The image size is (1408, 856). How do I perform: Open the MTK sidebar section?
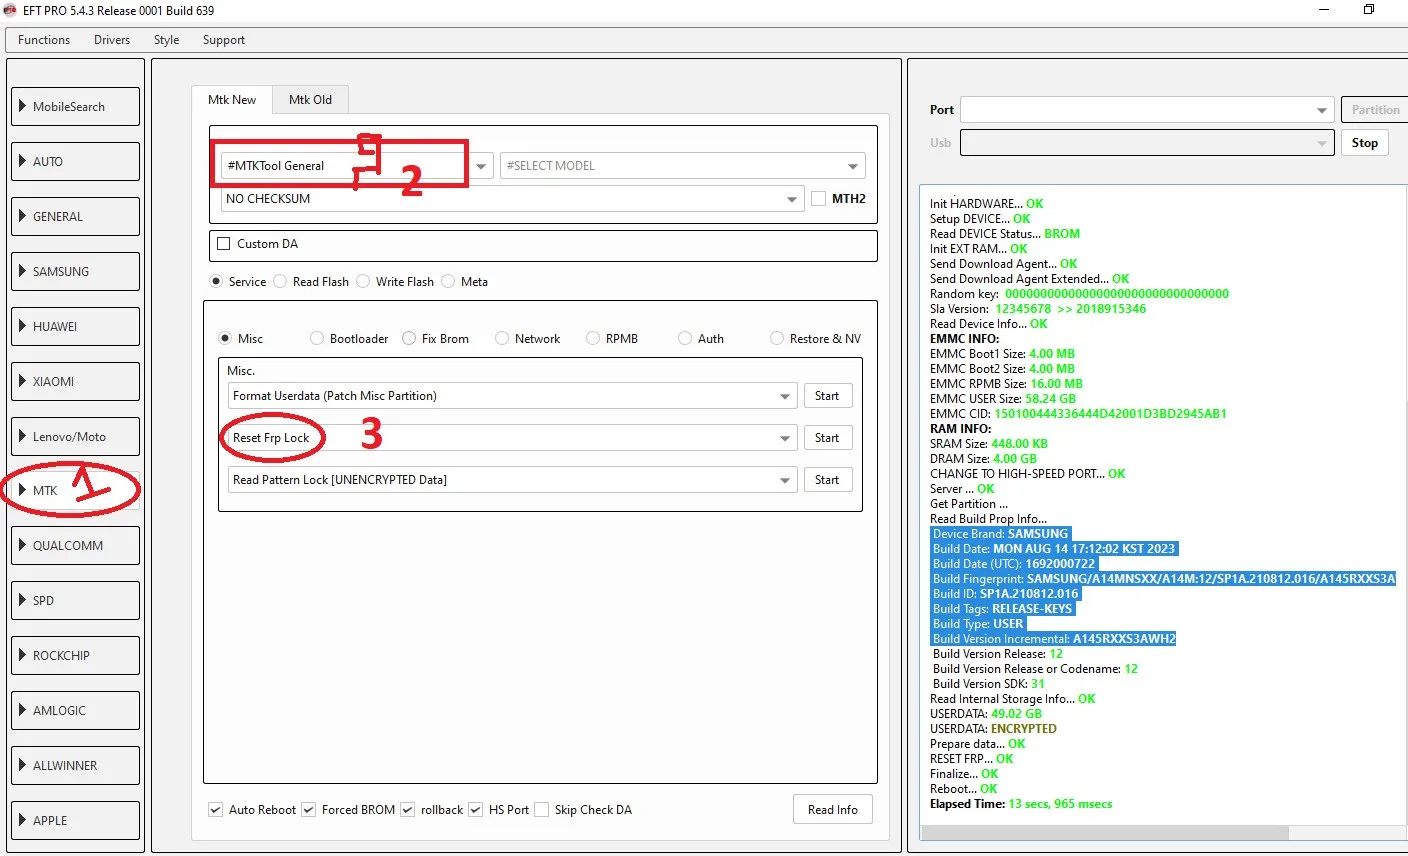75,491
